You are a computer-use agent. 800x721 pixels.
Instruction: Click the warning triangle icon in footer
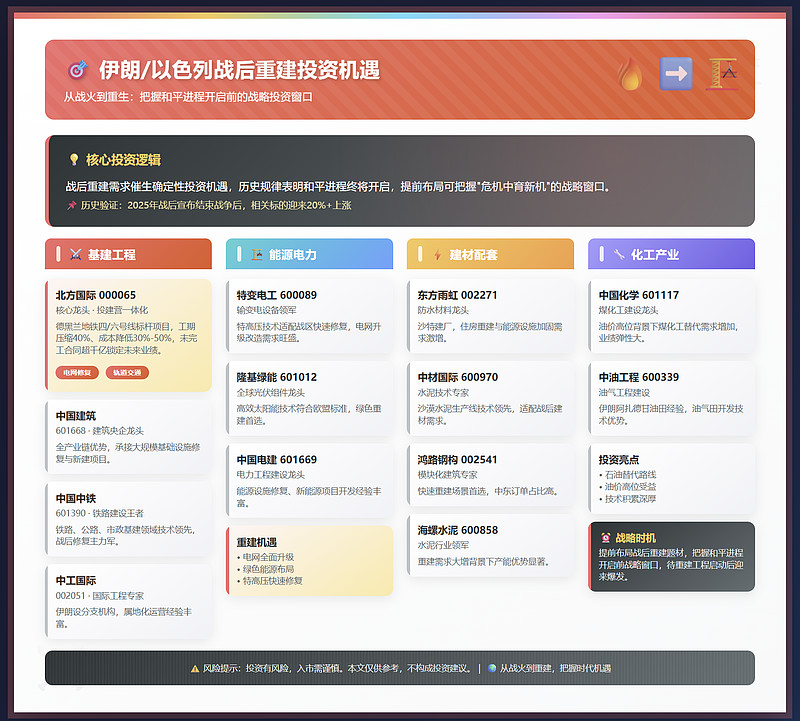click(195, 668)
